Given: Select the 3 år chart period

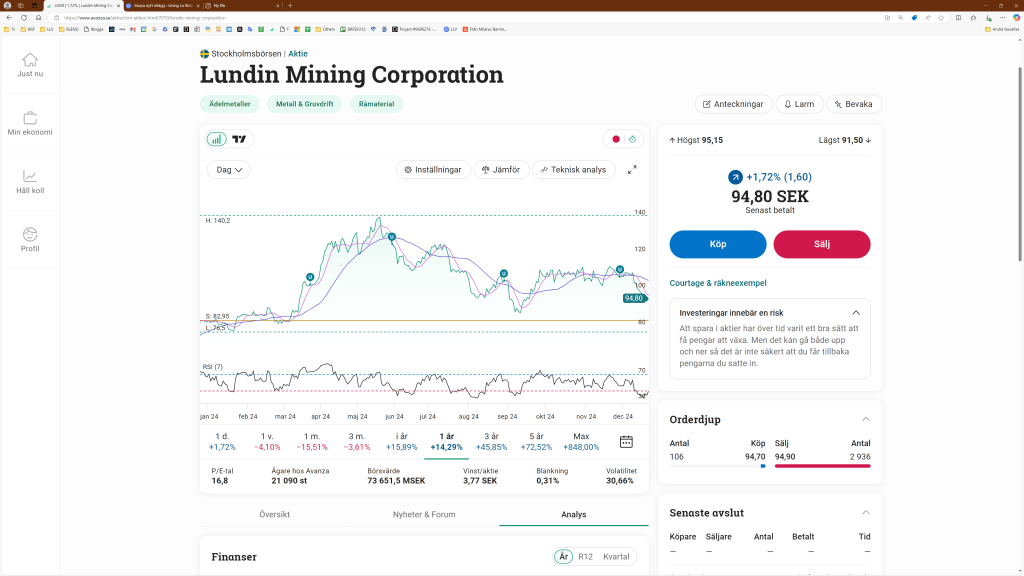Looking at the screenshot, I should [x=491, y=442].
